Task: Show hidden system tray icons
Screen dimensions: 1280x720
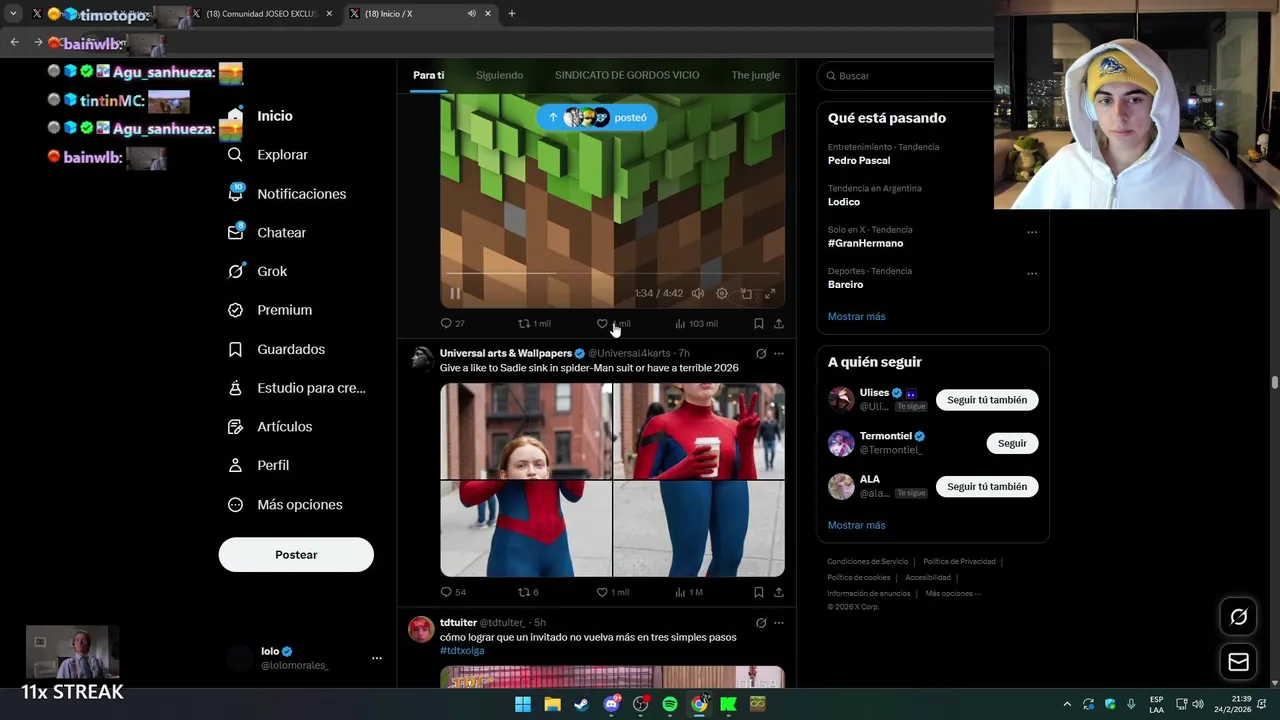Action: coord(1067,704)
